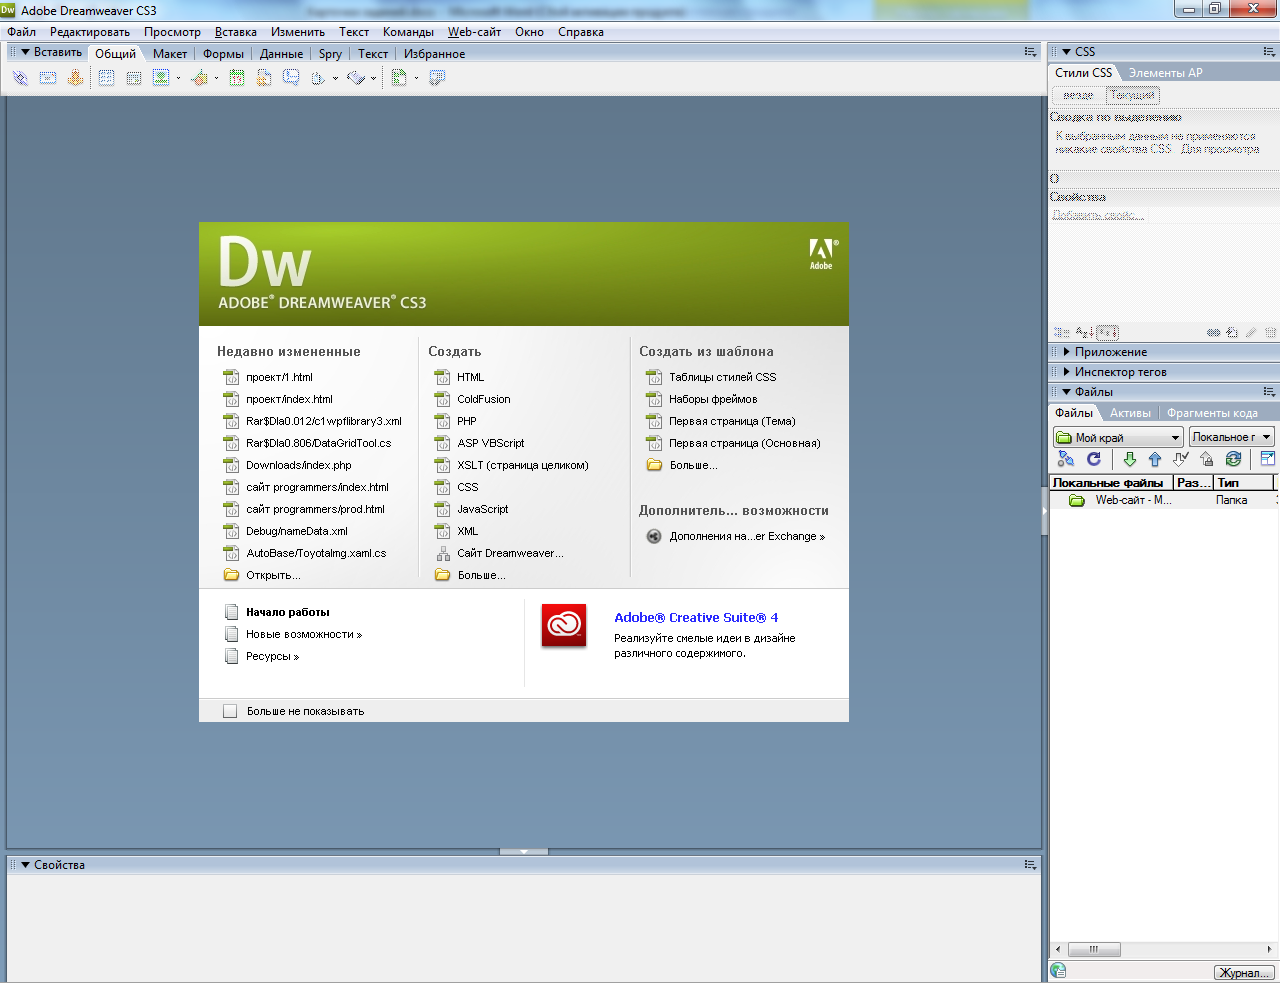Click the Script insert icon
1280x984 pixels.
point(356,78)
